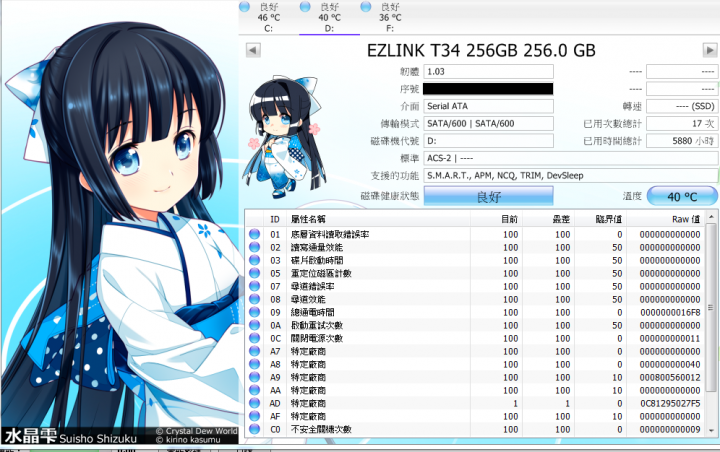Click the status orb for attribute AF

click(x=254, y=416)
